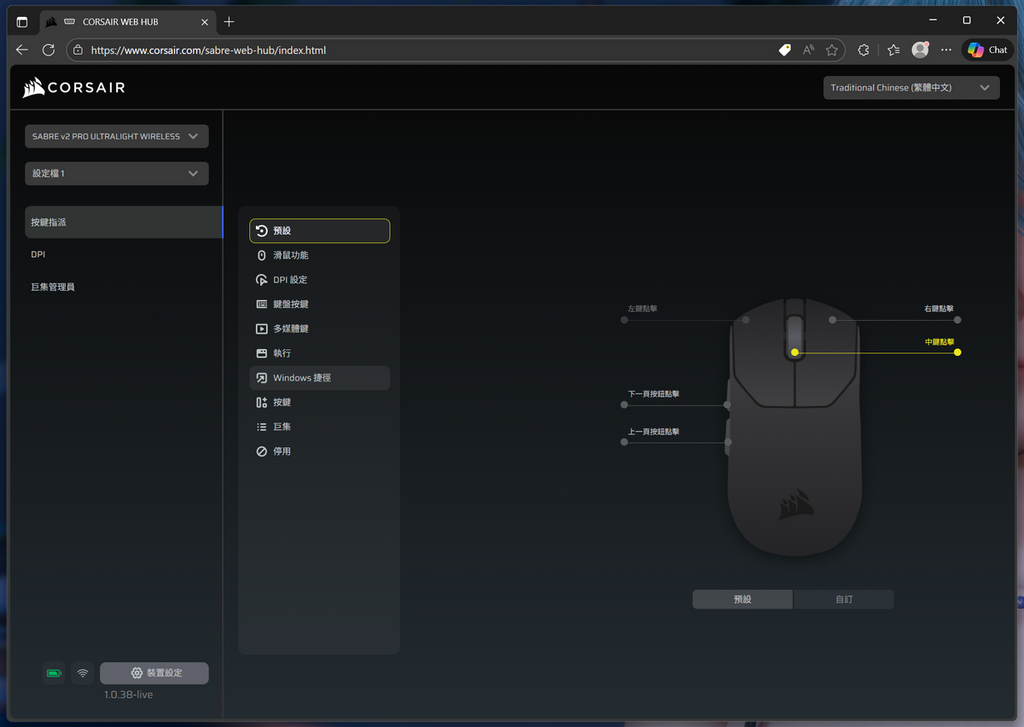Click the battery status icon
The width and height of the screenshot is (1024, 727).
pyautogui.click(x=54, y=673)
